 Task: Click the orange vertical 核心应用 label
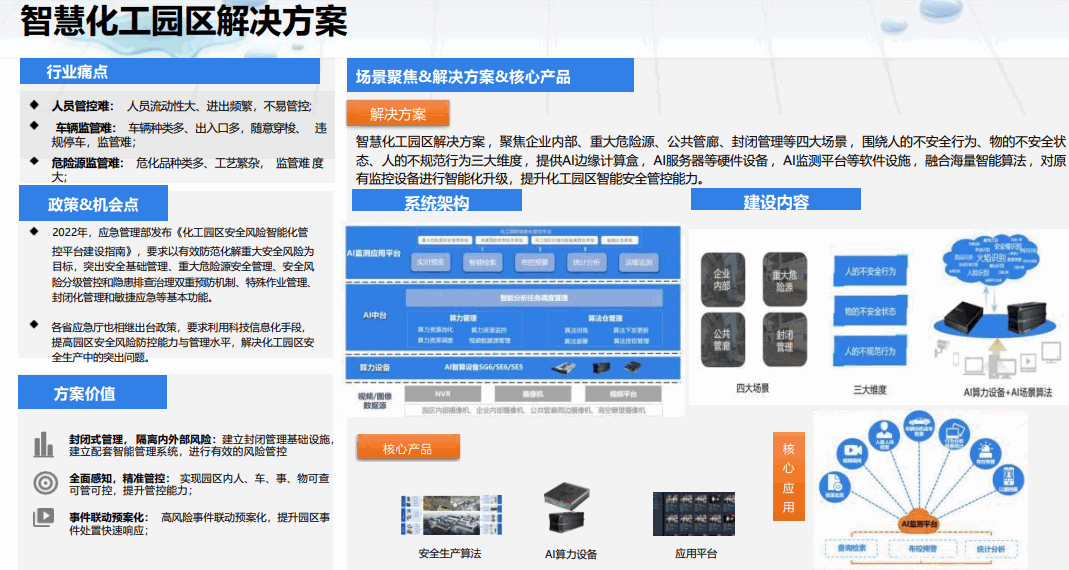[x=788, y=477]
